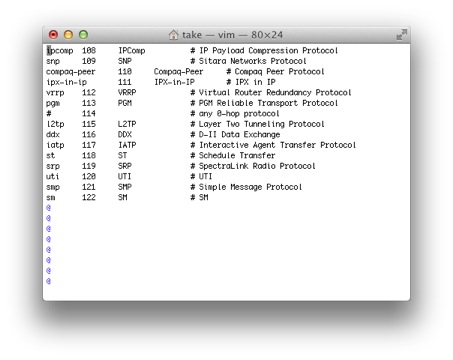
Task: Enter full screen via the title bar arrows icon
Action: point(401,34)
